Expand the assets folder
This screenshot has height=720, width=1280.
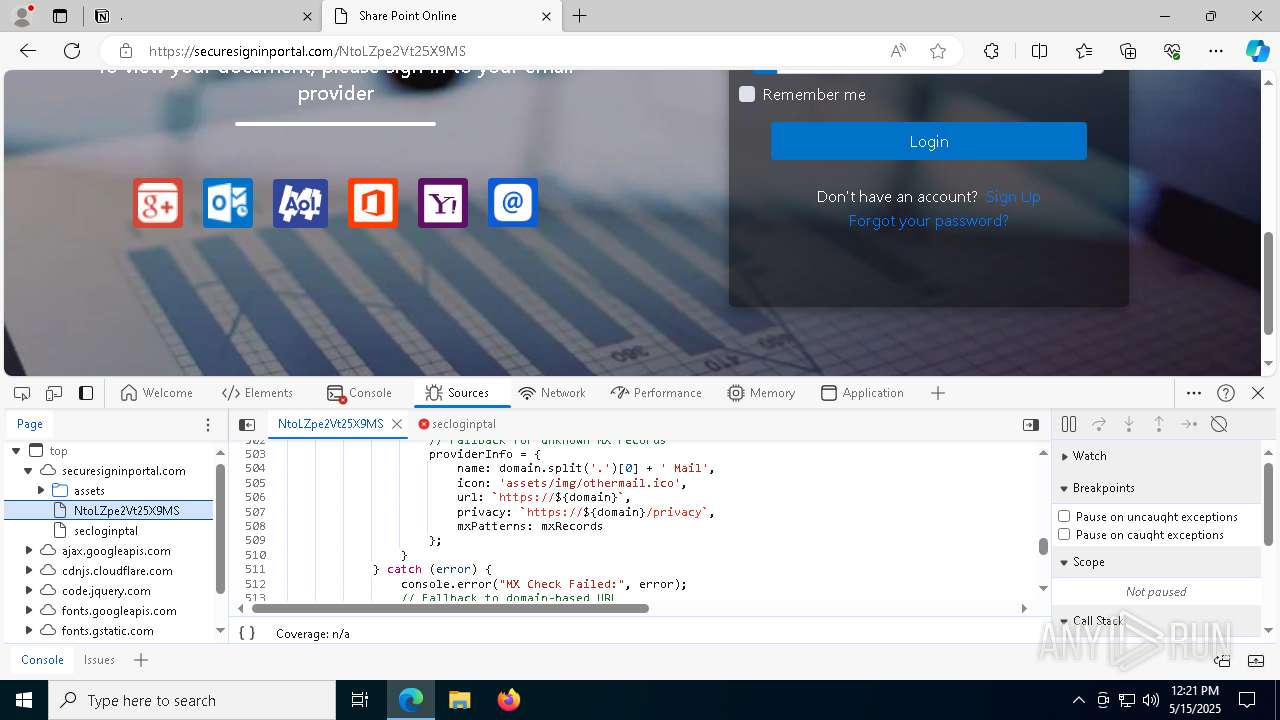(x=41, y=491)
